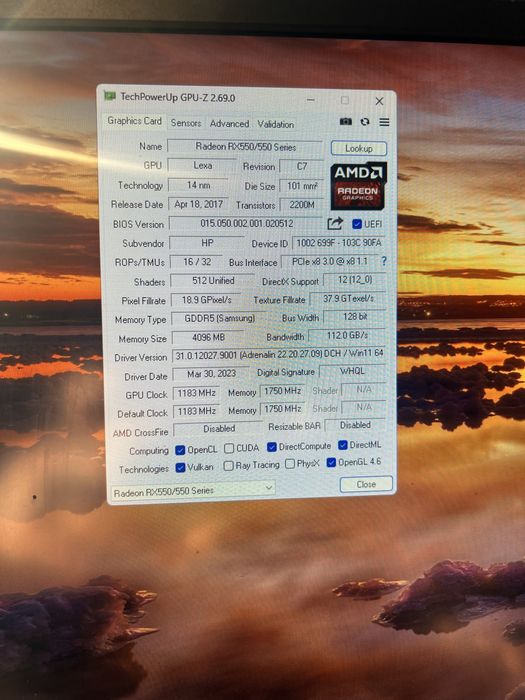The image size is (525, 700).
Task: Click the GPU Clock row Memory 1750 MHz
Action: point(283,391)
